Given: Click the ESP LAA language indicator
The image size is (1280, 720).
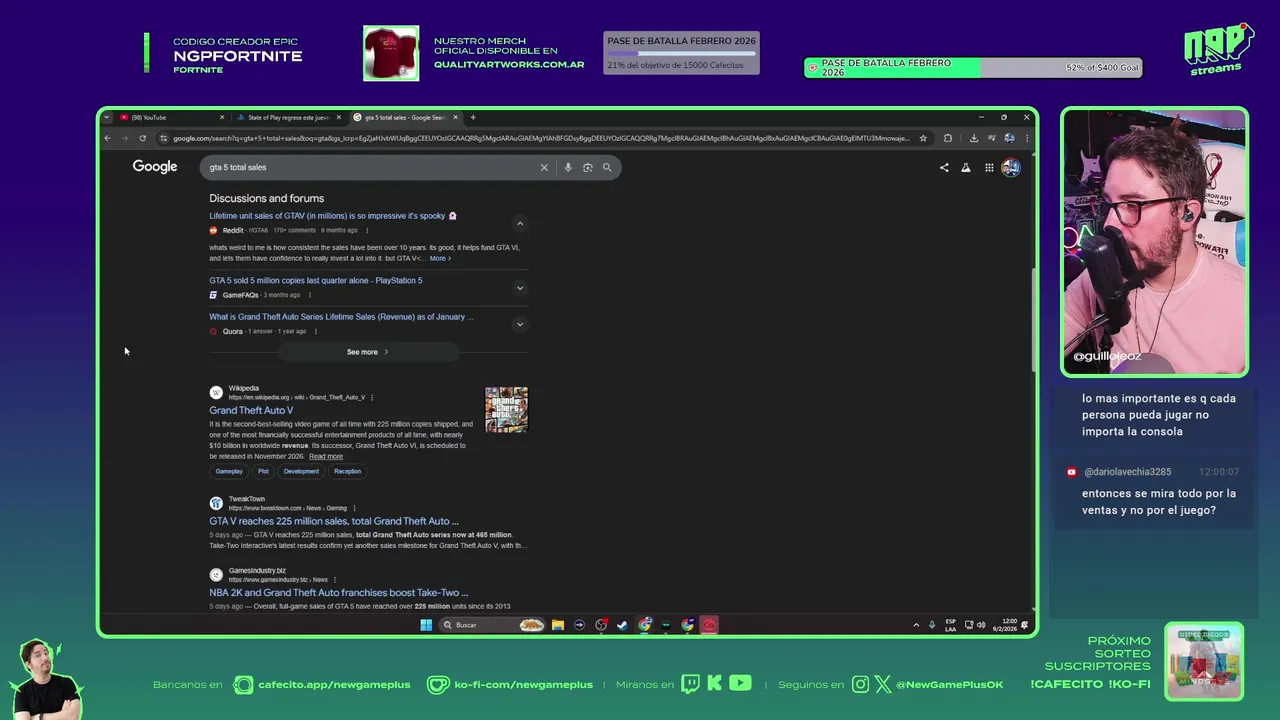Looking at the screenshot, I should (x=950, y=625).
